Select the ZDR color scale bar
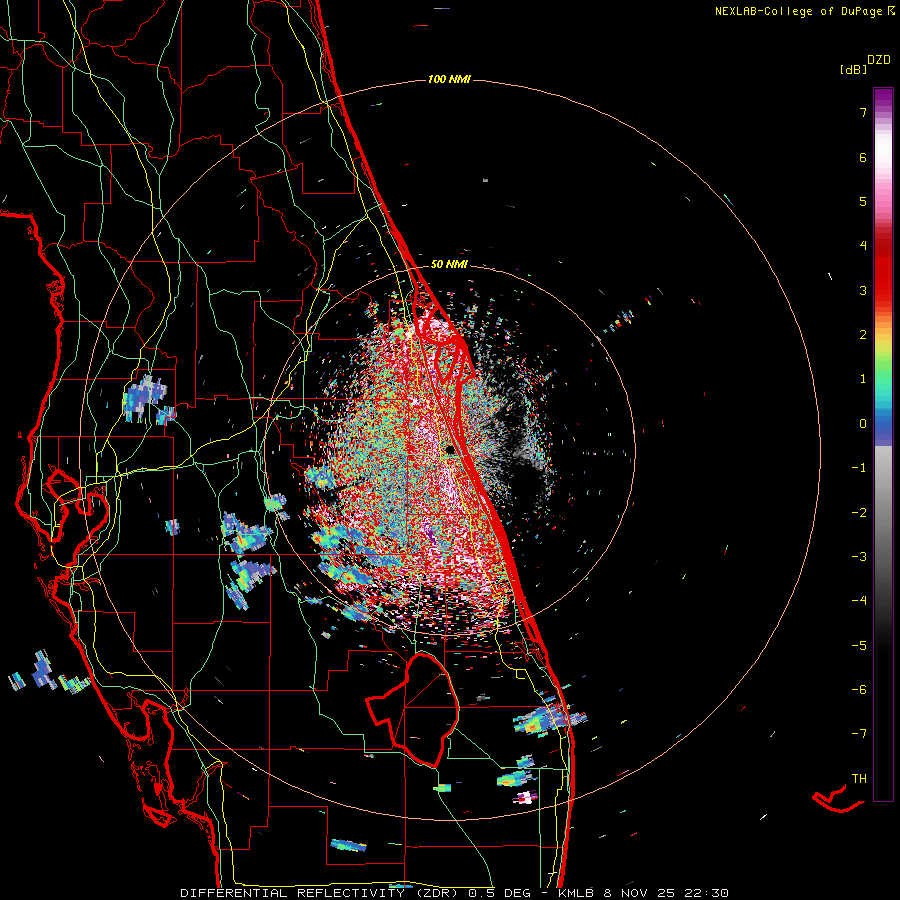The width and height of the screenshot is (900, 900). (883, 444)
